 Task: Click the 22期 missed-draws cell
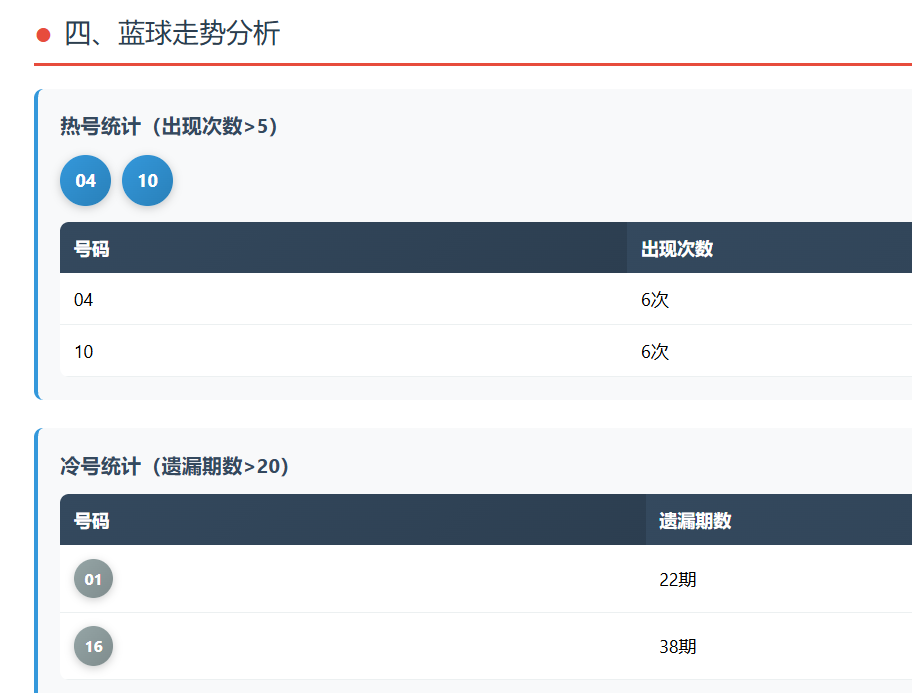pos(678,579)
